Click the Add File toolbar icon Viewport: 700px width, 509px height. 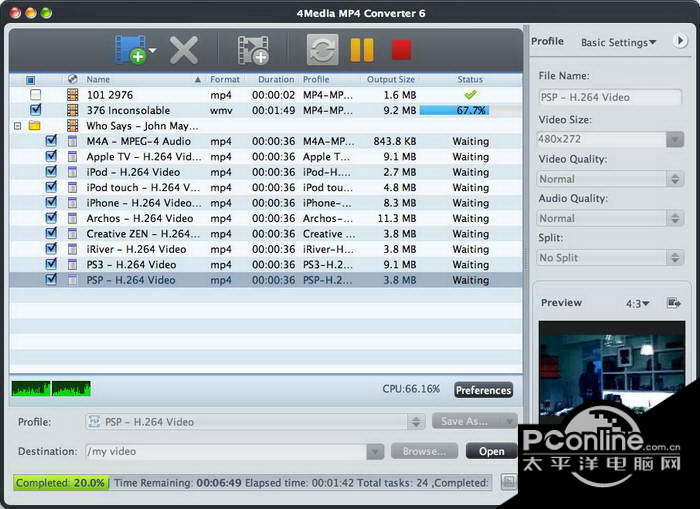[129, 49]
